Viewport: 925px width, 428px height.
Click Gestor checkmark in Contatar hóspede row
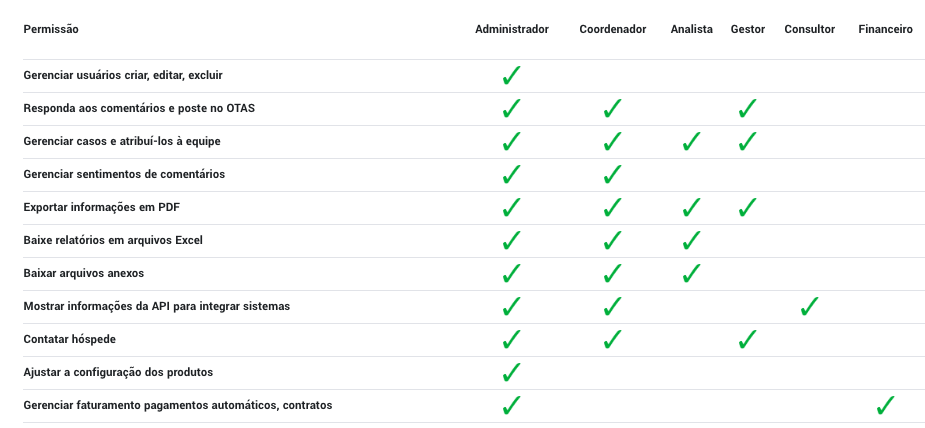point(747,340)
